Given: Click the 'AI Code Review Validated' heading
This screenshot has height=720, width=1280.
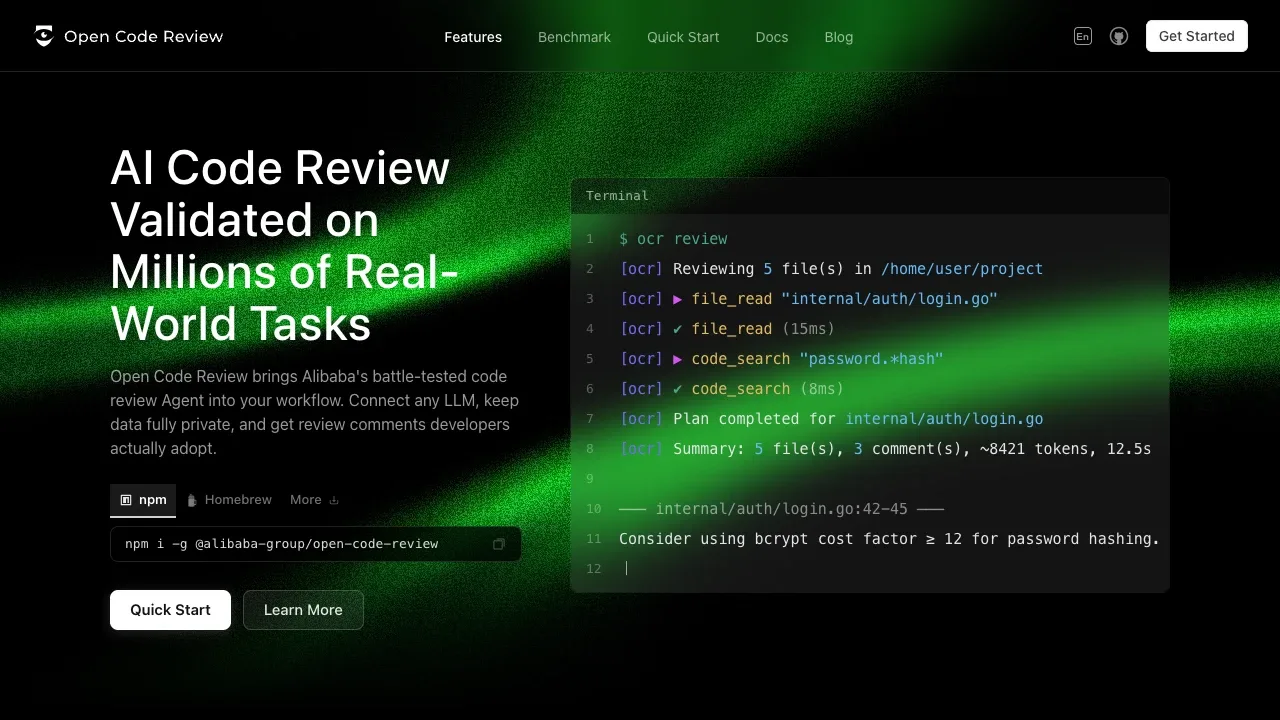Looking at the screenshot, I should pos(284,246).
